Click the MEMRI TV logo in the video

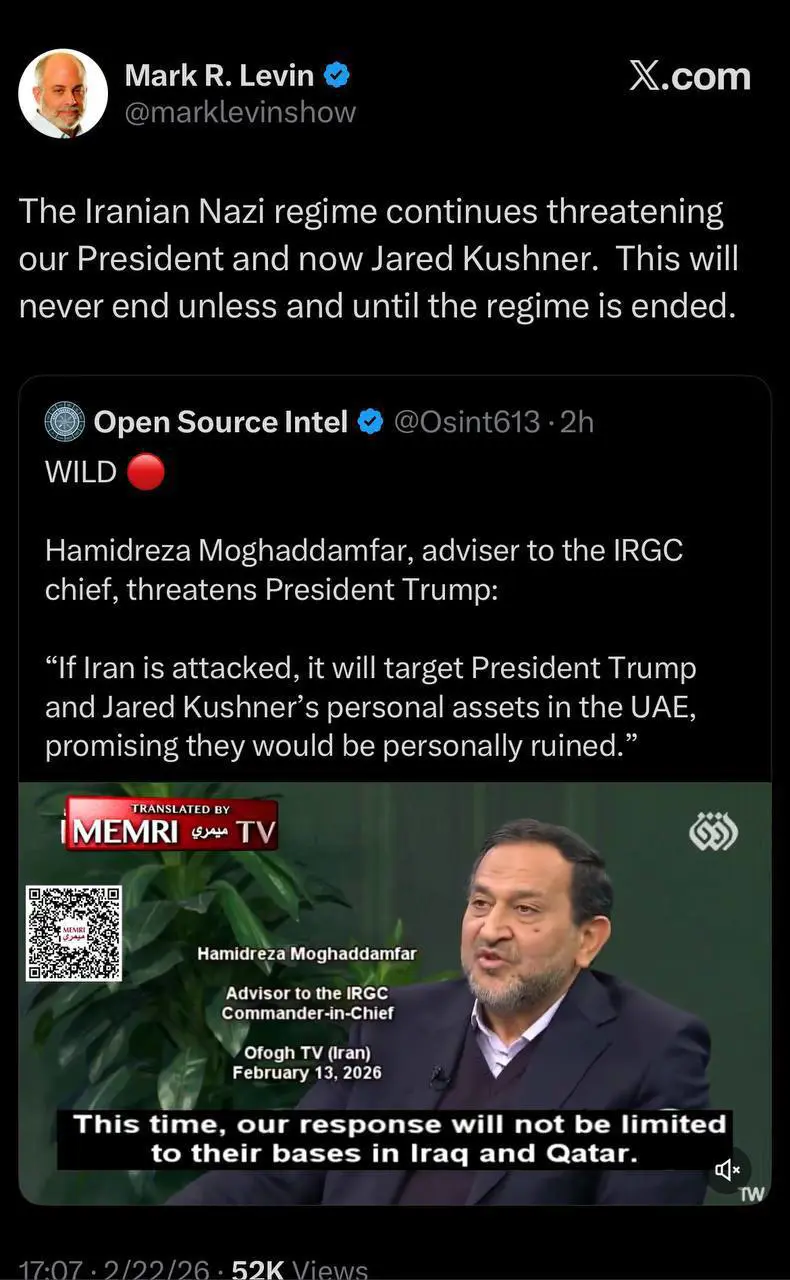tap(170, 826)
